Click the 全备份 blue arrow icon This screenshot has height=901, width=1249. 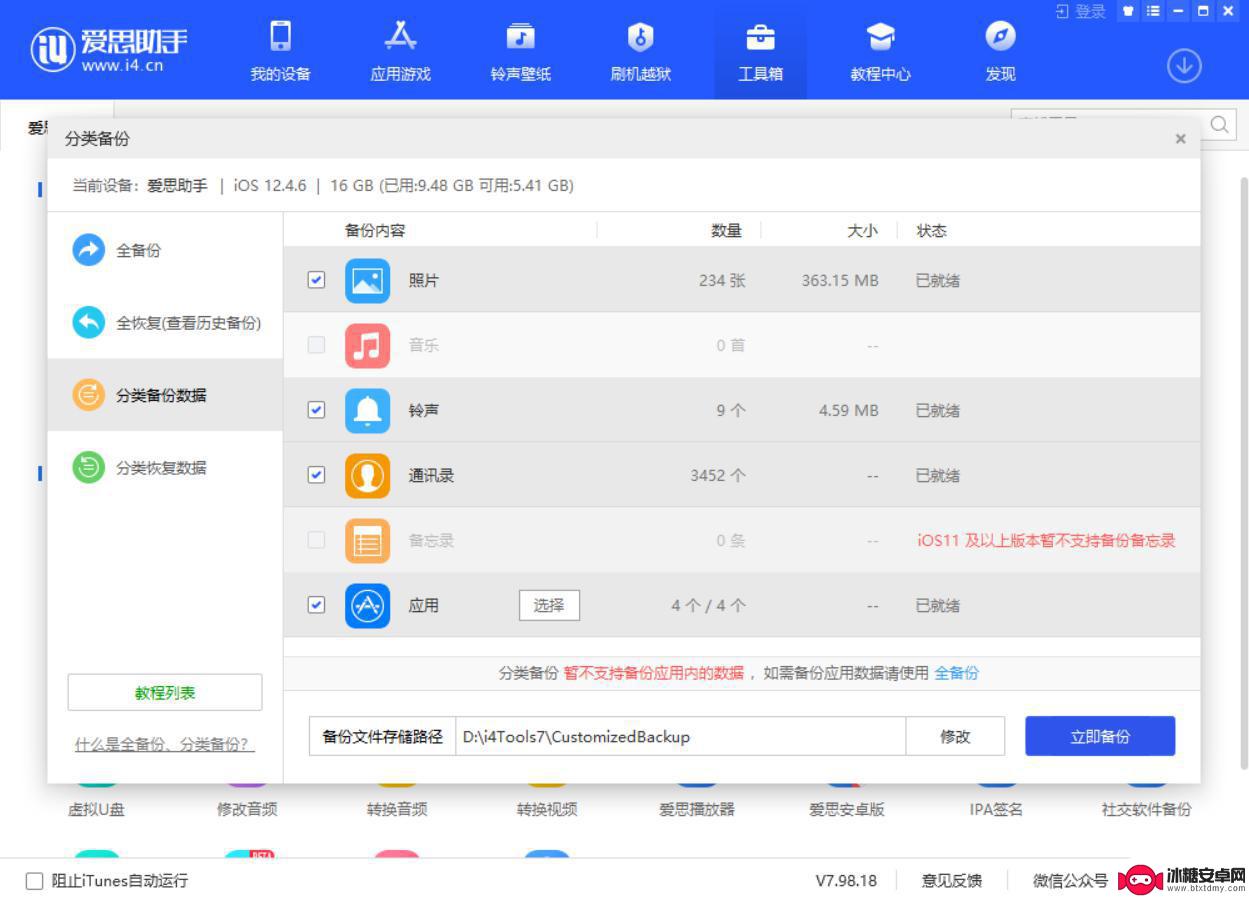click(x=88, y=250)
